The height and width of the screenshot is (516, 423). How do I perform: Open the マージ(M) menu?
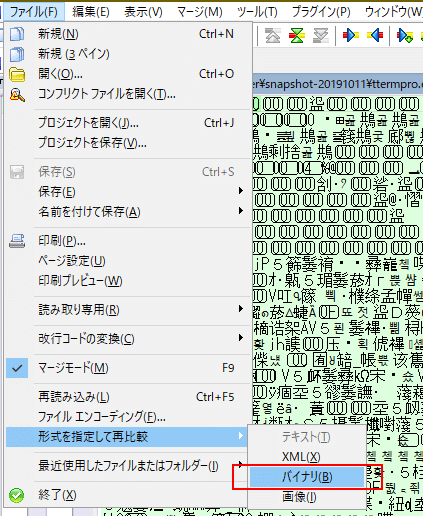[200, 12]
